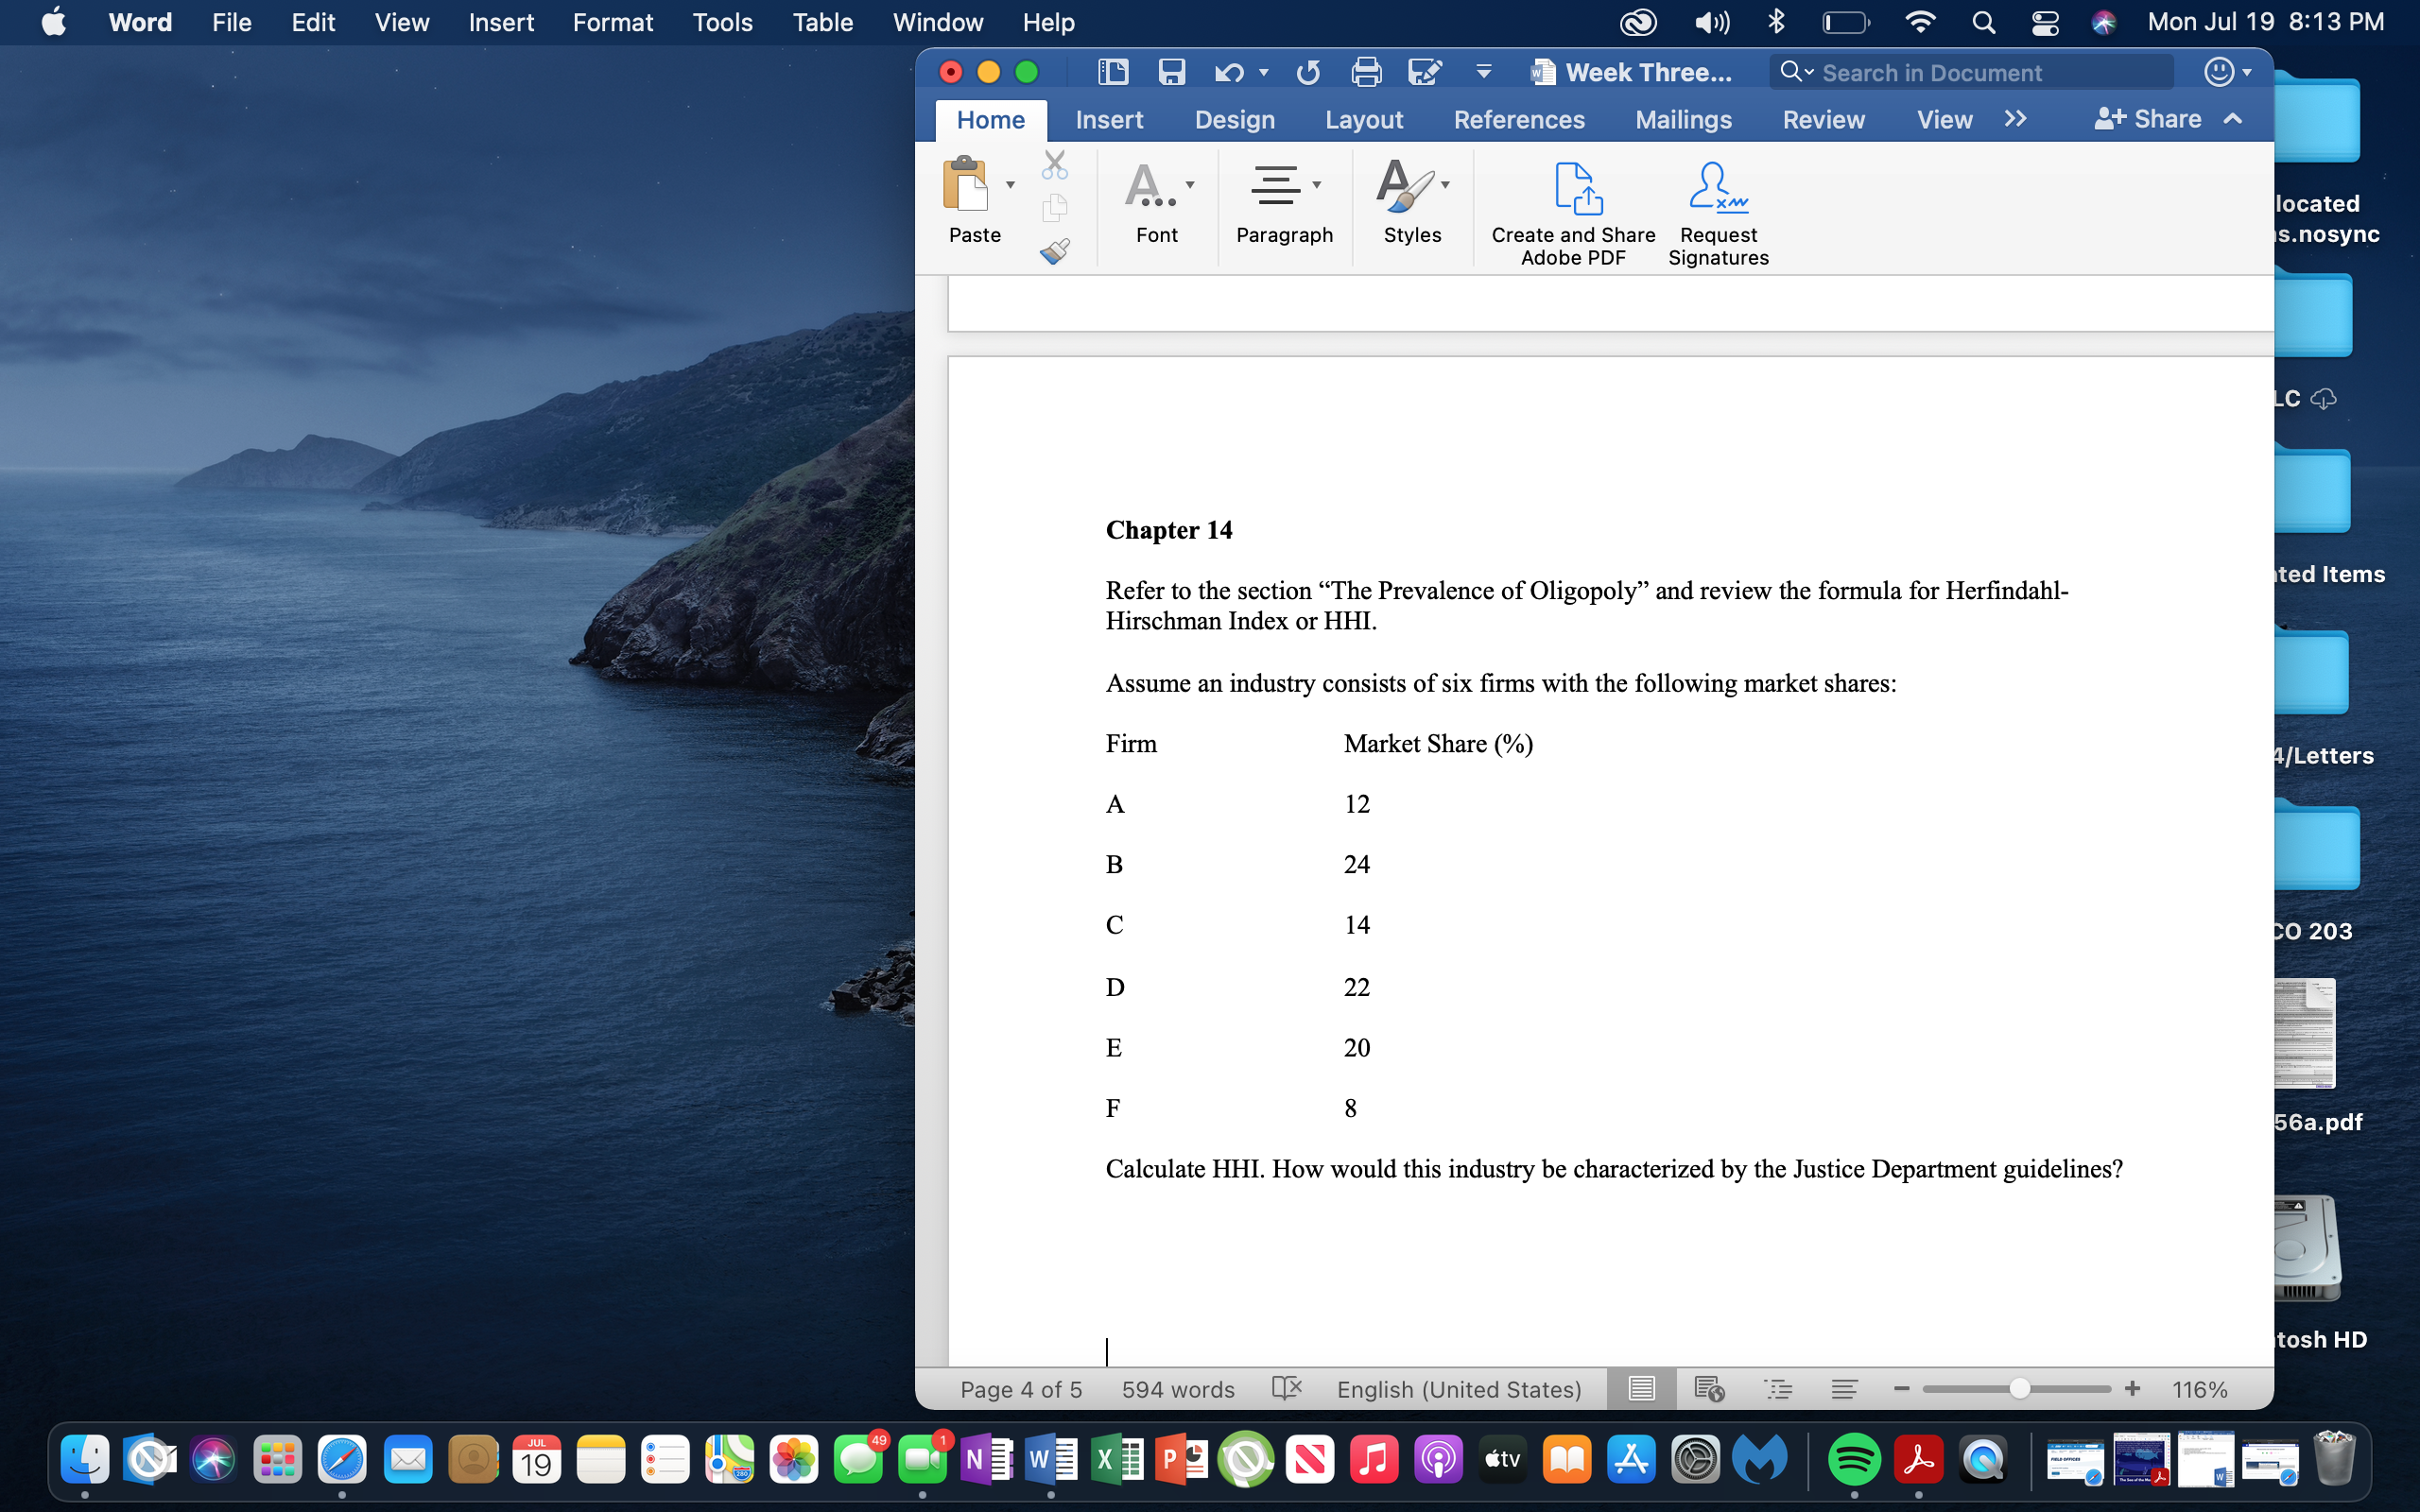Image resolution: width=2420 pixels, height=1512 pixels.
Task: Print using the quick access Print icon
Action: pos(1367,71)
